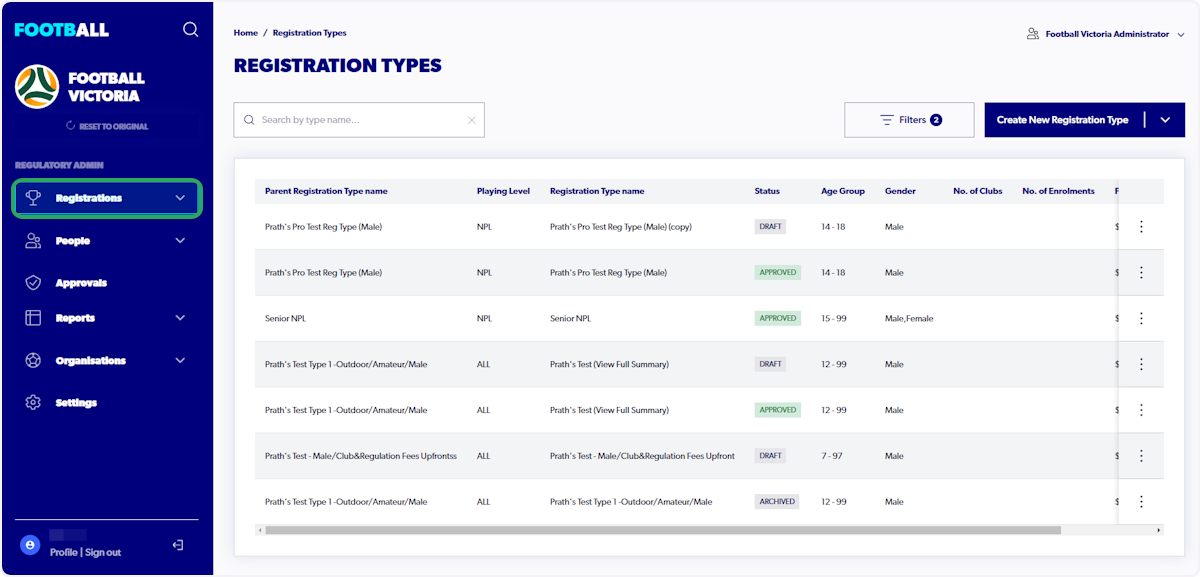Click the Settings gear icon
The width and height of the screenshot is (1200, 577).
pos(33,403)
